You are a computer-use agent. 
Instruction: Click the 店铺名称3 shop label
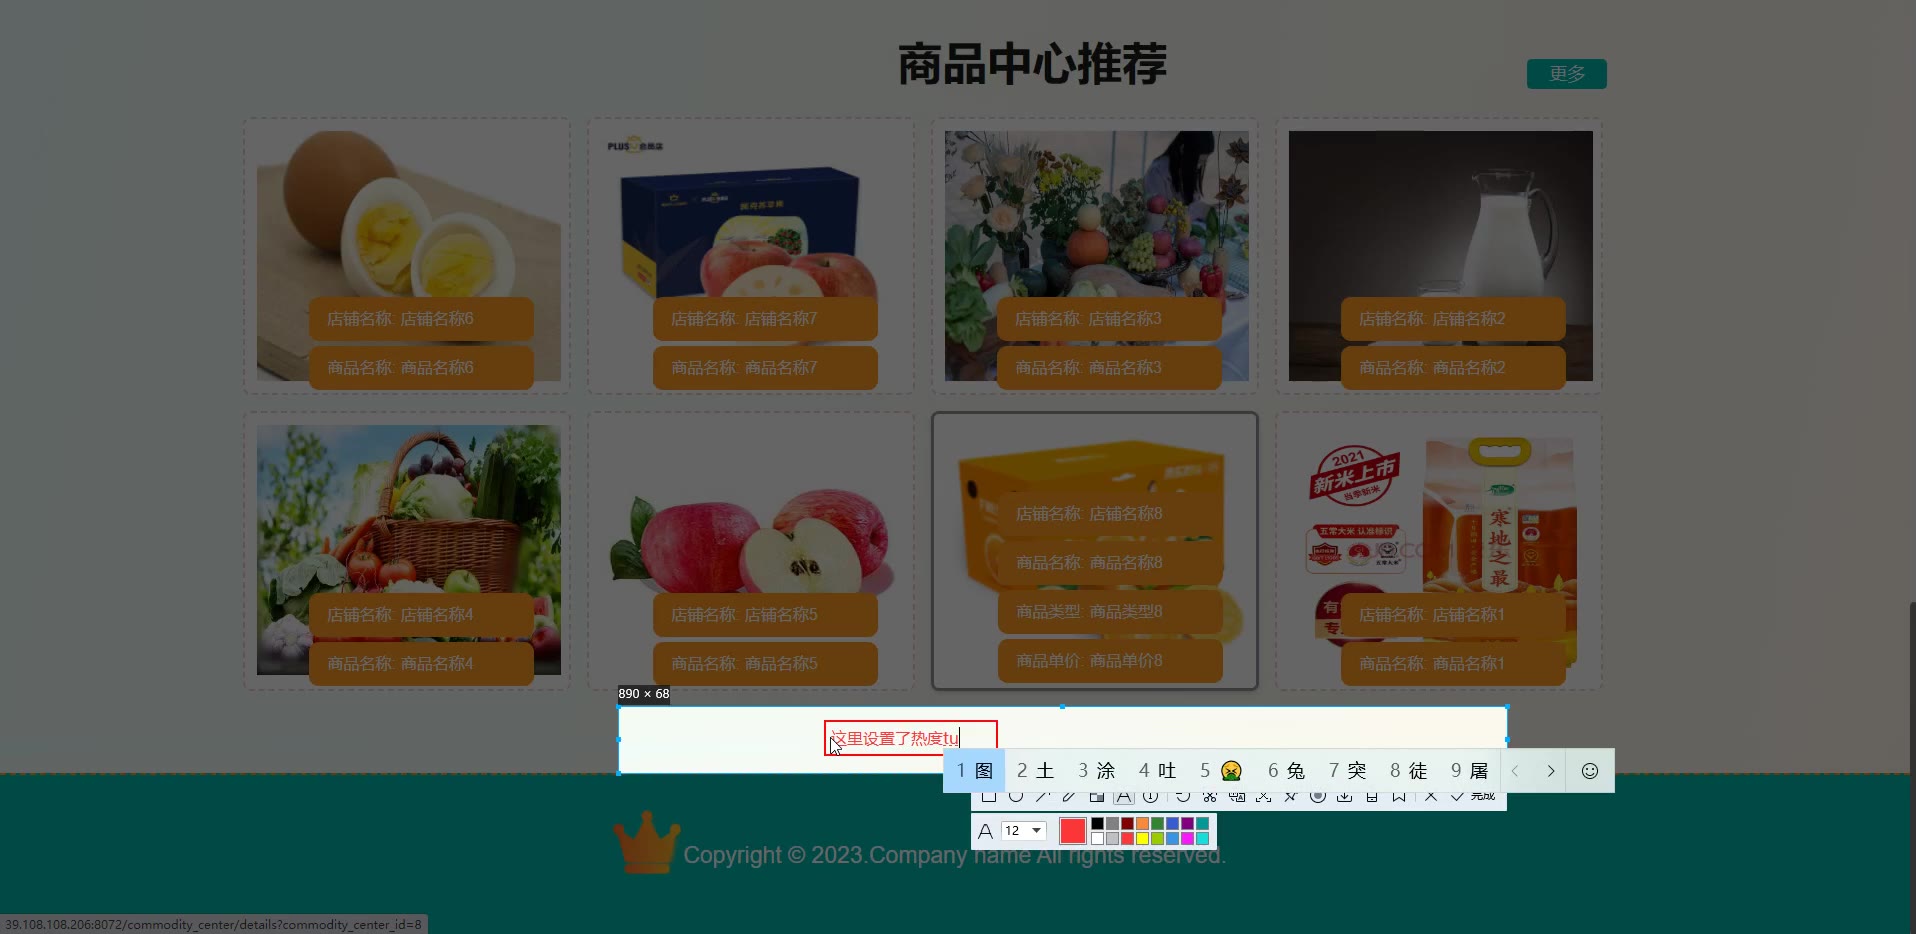click(x=1109, y=319)
